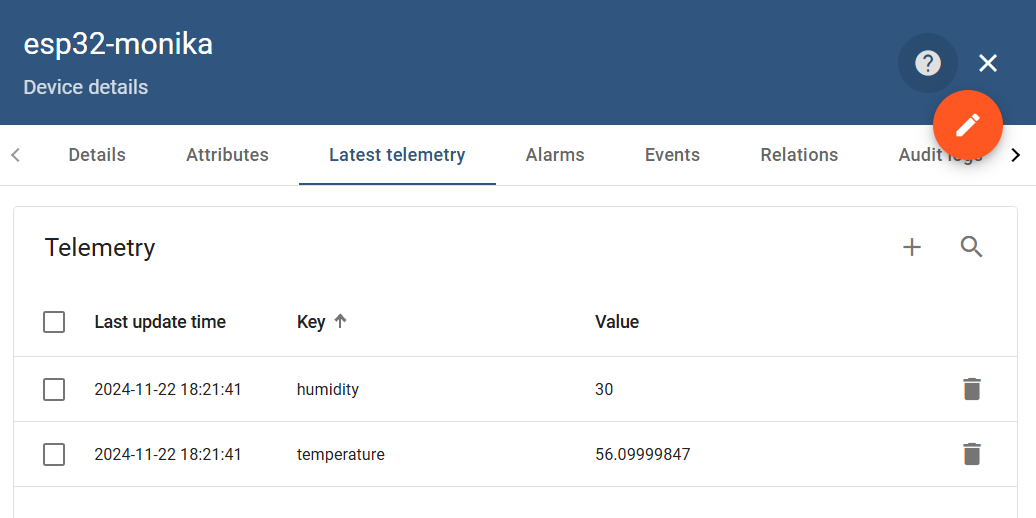Add telemetry with the plus icon
The image size is (1036, 518).
click(912, 247)
